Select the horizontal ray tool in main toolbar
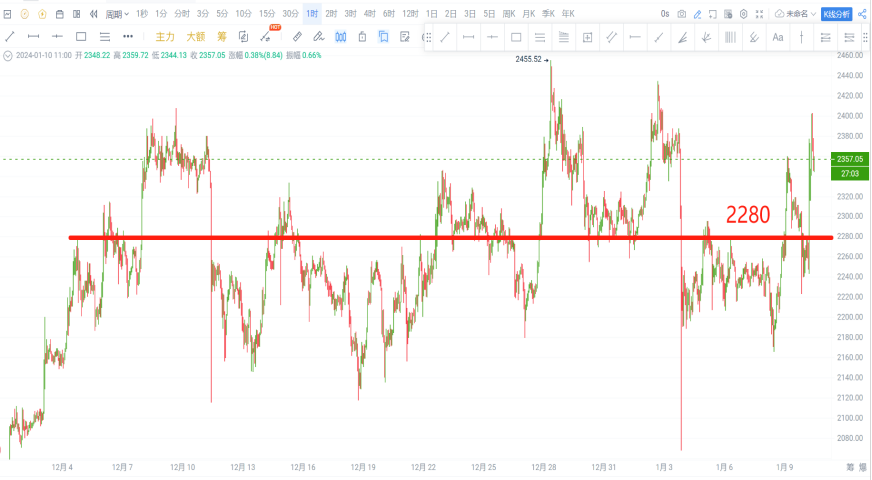The width and height of the screenshot is (872, 480). [57, 37]
